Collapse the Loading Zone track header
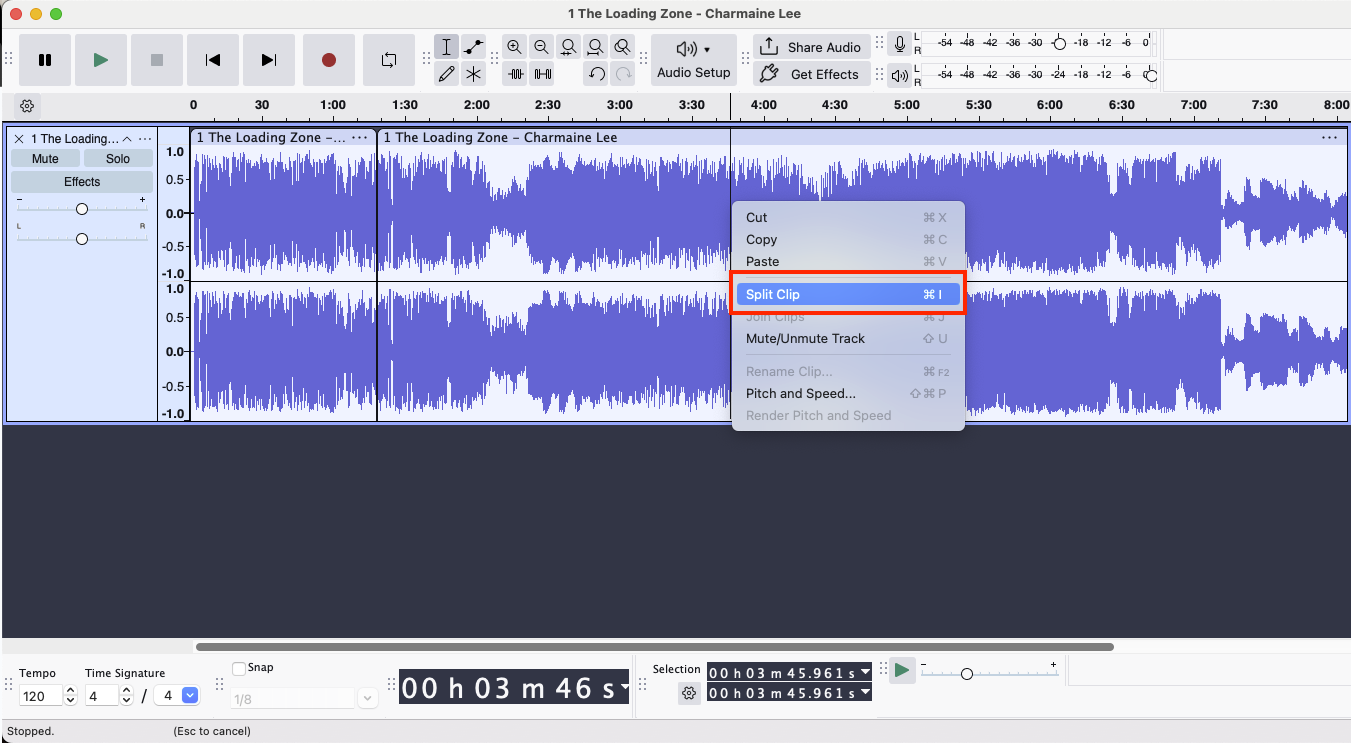Screen dimensions: 1351x743 click(x=127, y=138)
